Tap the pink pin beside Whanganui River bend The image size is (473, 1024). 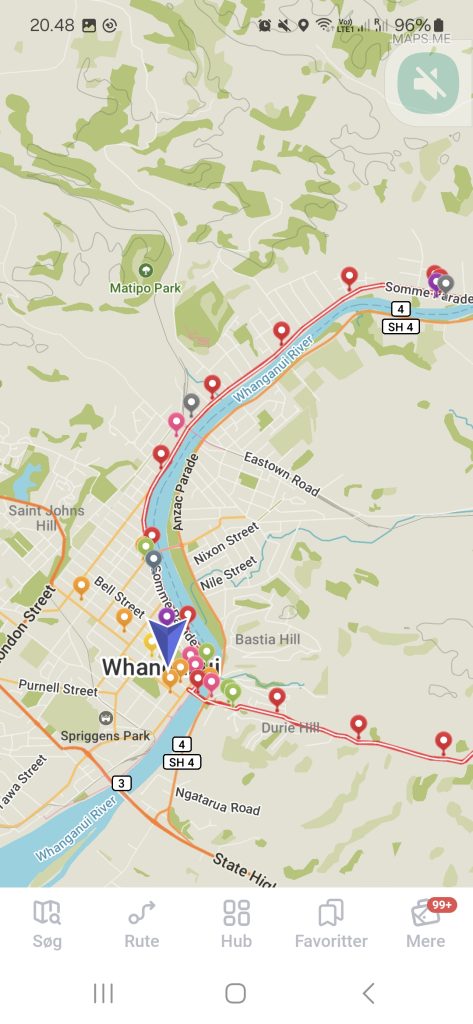click(x=176, y=423)
